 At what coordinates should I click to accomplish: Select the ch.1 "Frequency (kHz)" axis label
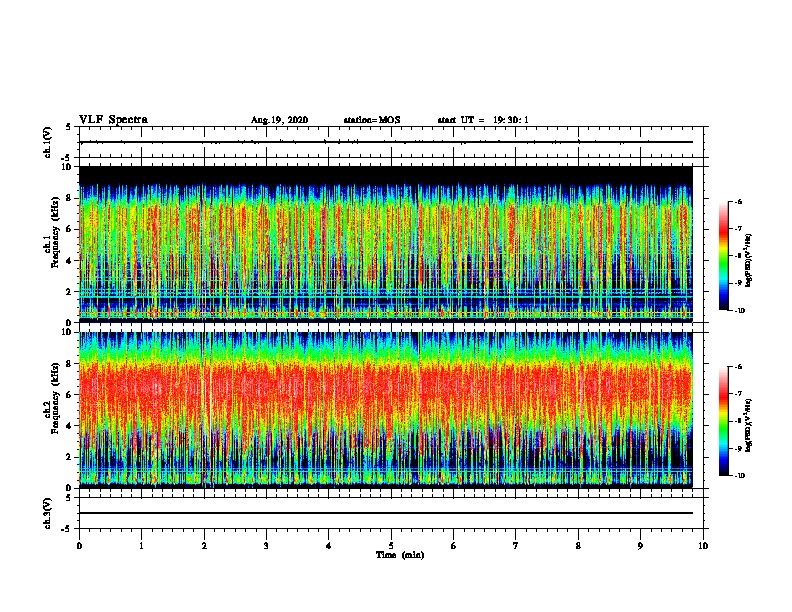pos(55,232)
